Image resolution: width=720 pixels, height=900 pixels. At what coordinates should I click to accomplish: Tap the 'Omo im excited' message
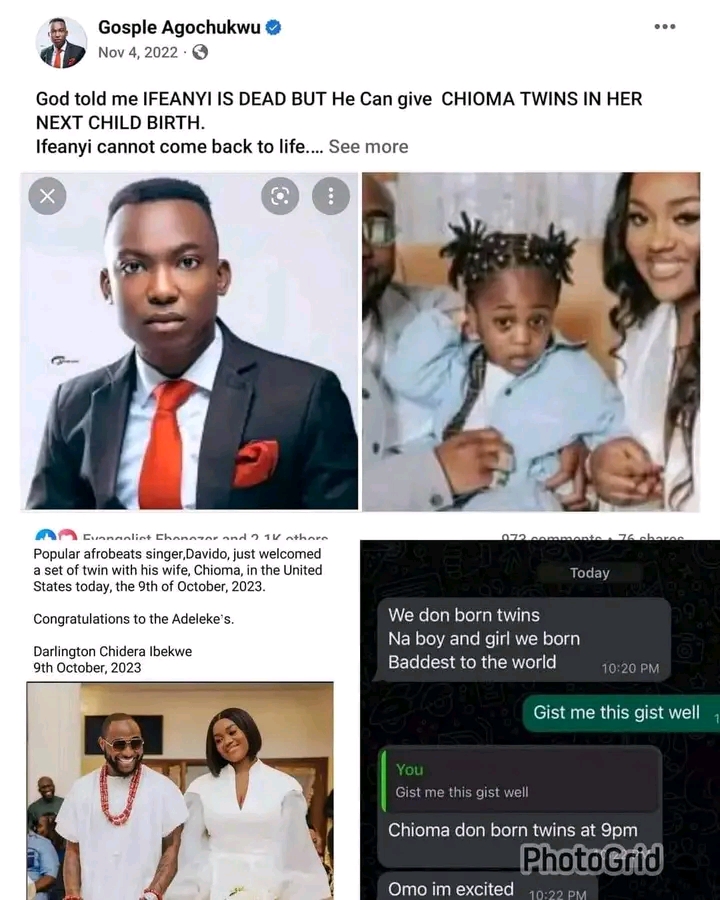tap(487, 889)
